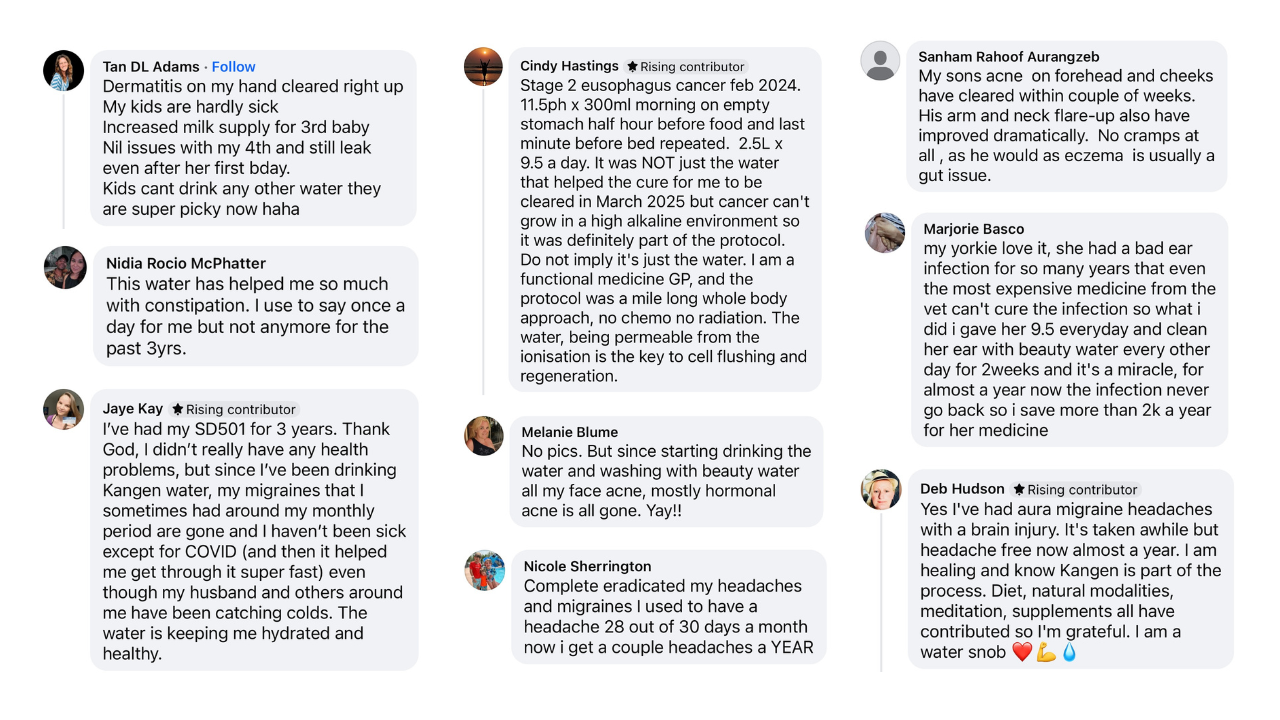Click Nidia Rocio McPhatter's name link
The width and height of the screenshot is (1280, 720).
(186, 264)
